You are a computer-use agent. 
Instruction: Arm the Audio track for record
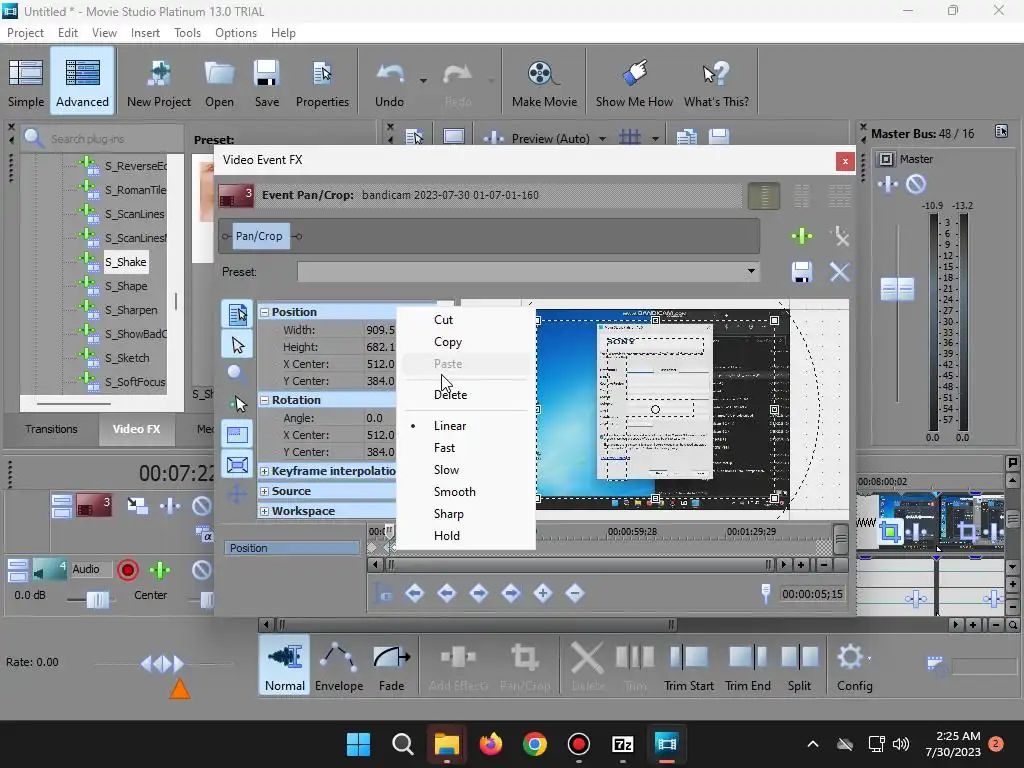tap(128, 570)
